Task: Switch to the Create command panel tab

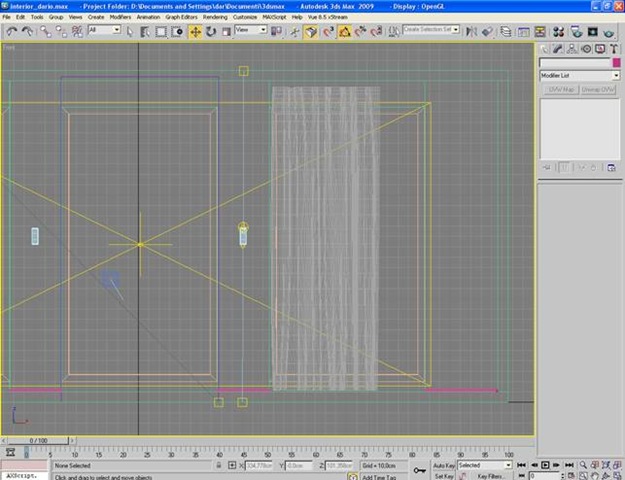Action: [544, 49]
